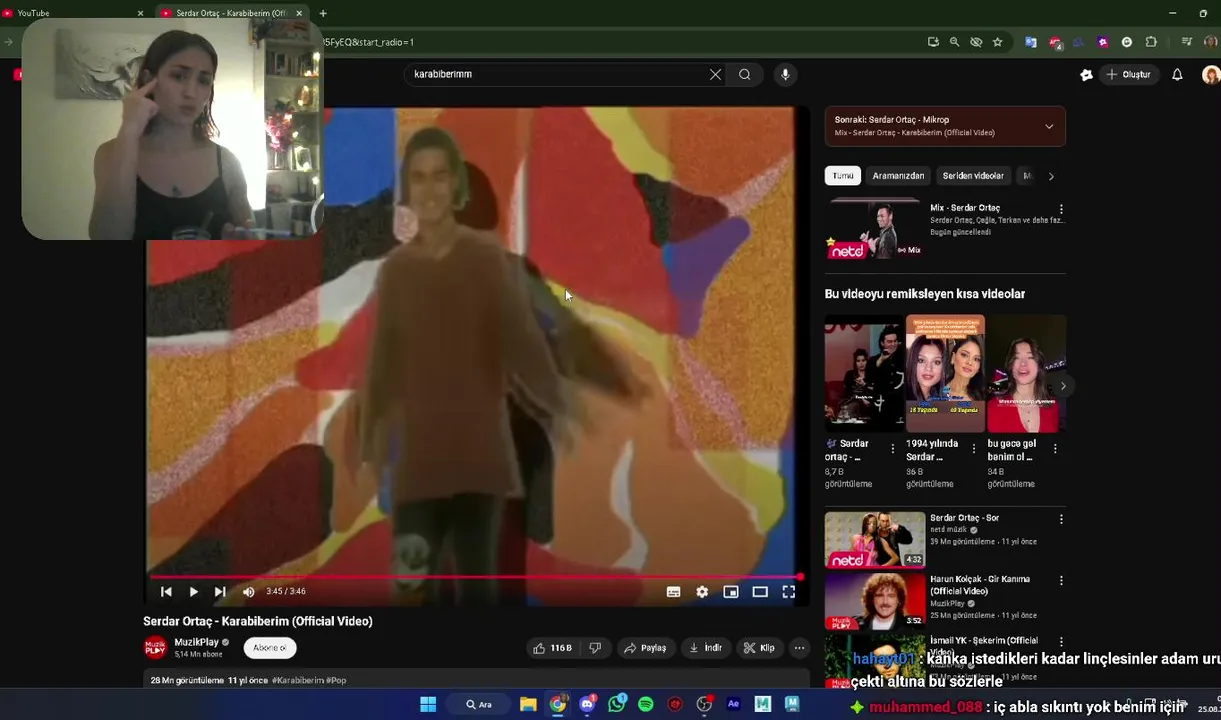1221x720 pixels.
Task: Bookmark this page with the star
Action: tap(997, 42)
